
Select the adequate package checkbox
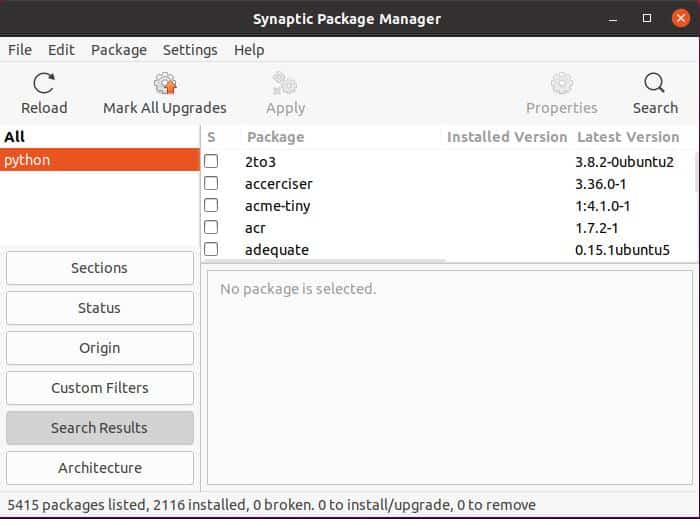point(211,249)
